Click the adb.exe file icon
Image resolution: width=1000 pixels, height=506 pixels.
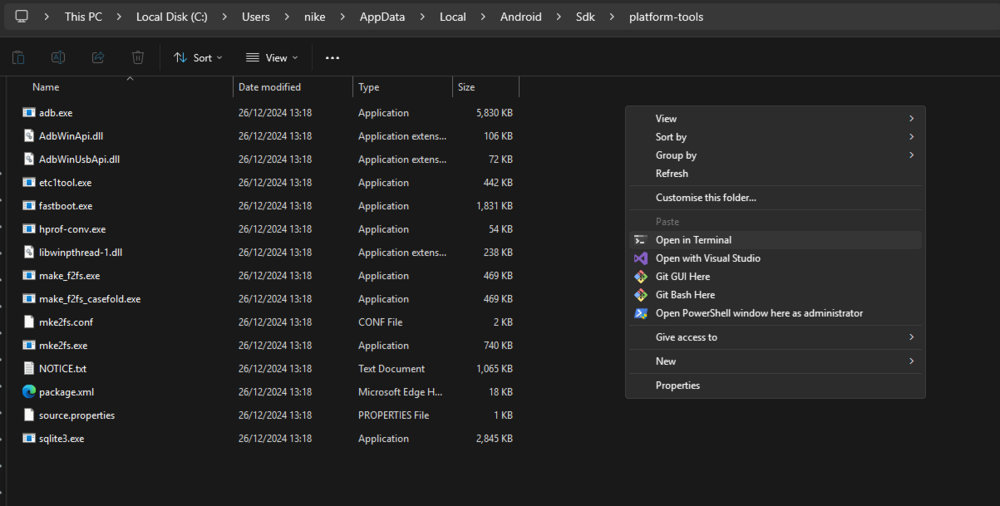pos(29,113)
